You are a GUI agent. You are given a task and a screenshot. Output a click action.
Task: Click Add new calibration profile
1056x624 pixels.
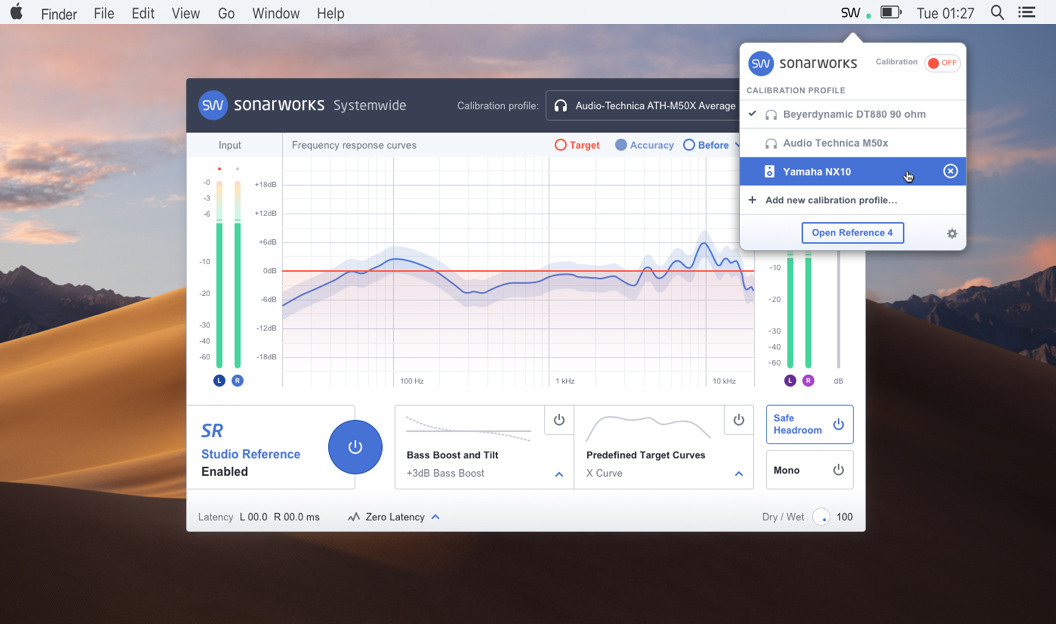(853, 200)
